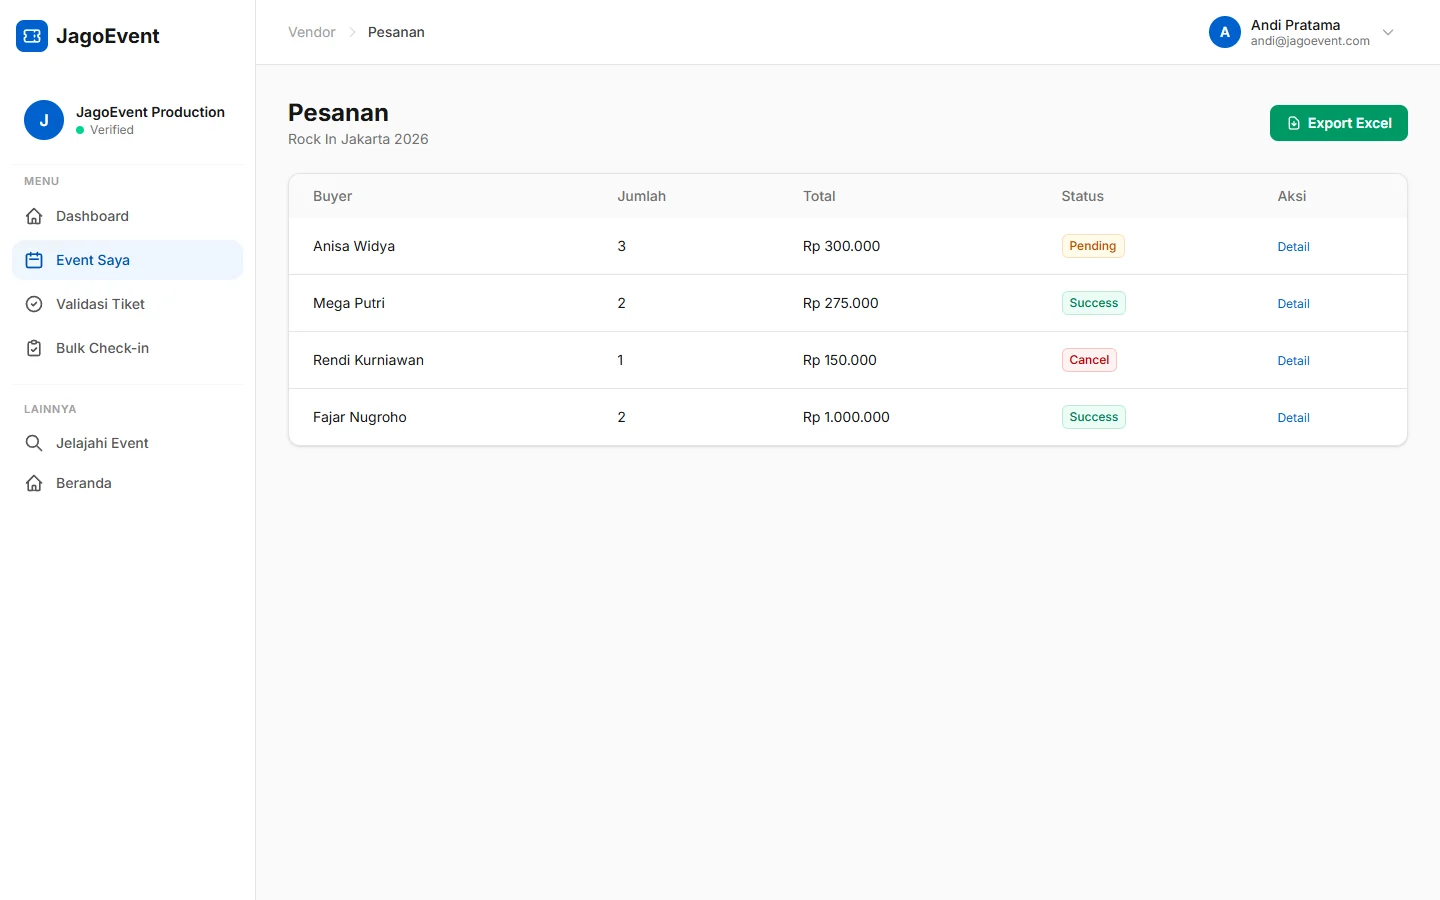This screenshot has width=1440, height=900.
Task: Click the Rp 275.000 total cell
Action: pos(840,303)
